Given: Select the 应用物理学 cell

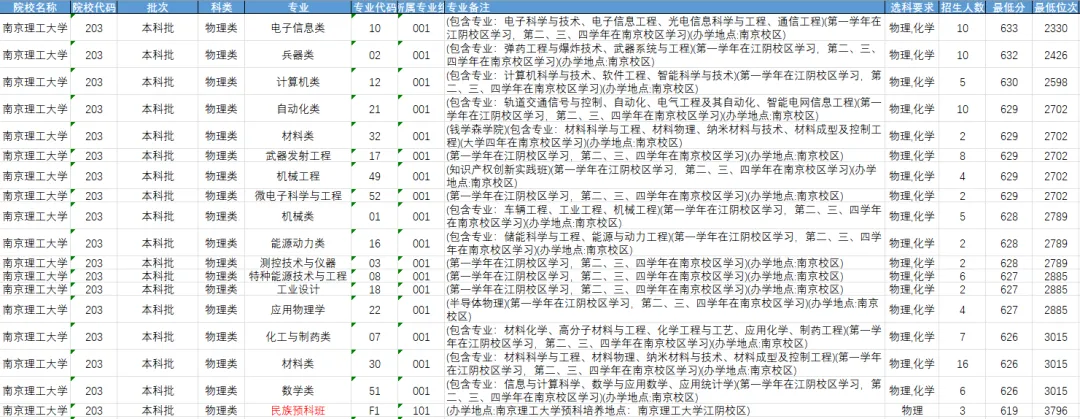Looking at the screenshot, I should coord(298,309).
